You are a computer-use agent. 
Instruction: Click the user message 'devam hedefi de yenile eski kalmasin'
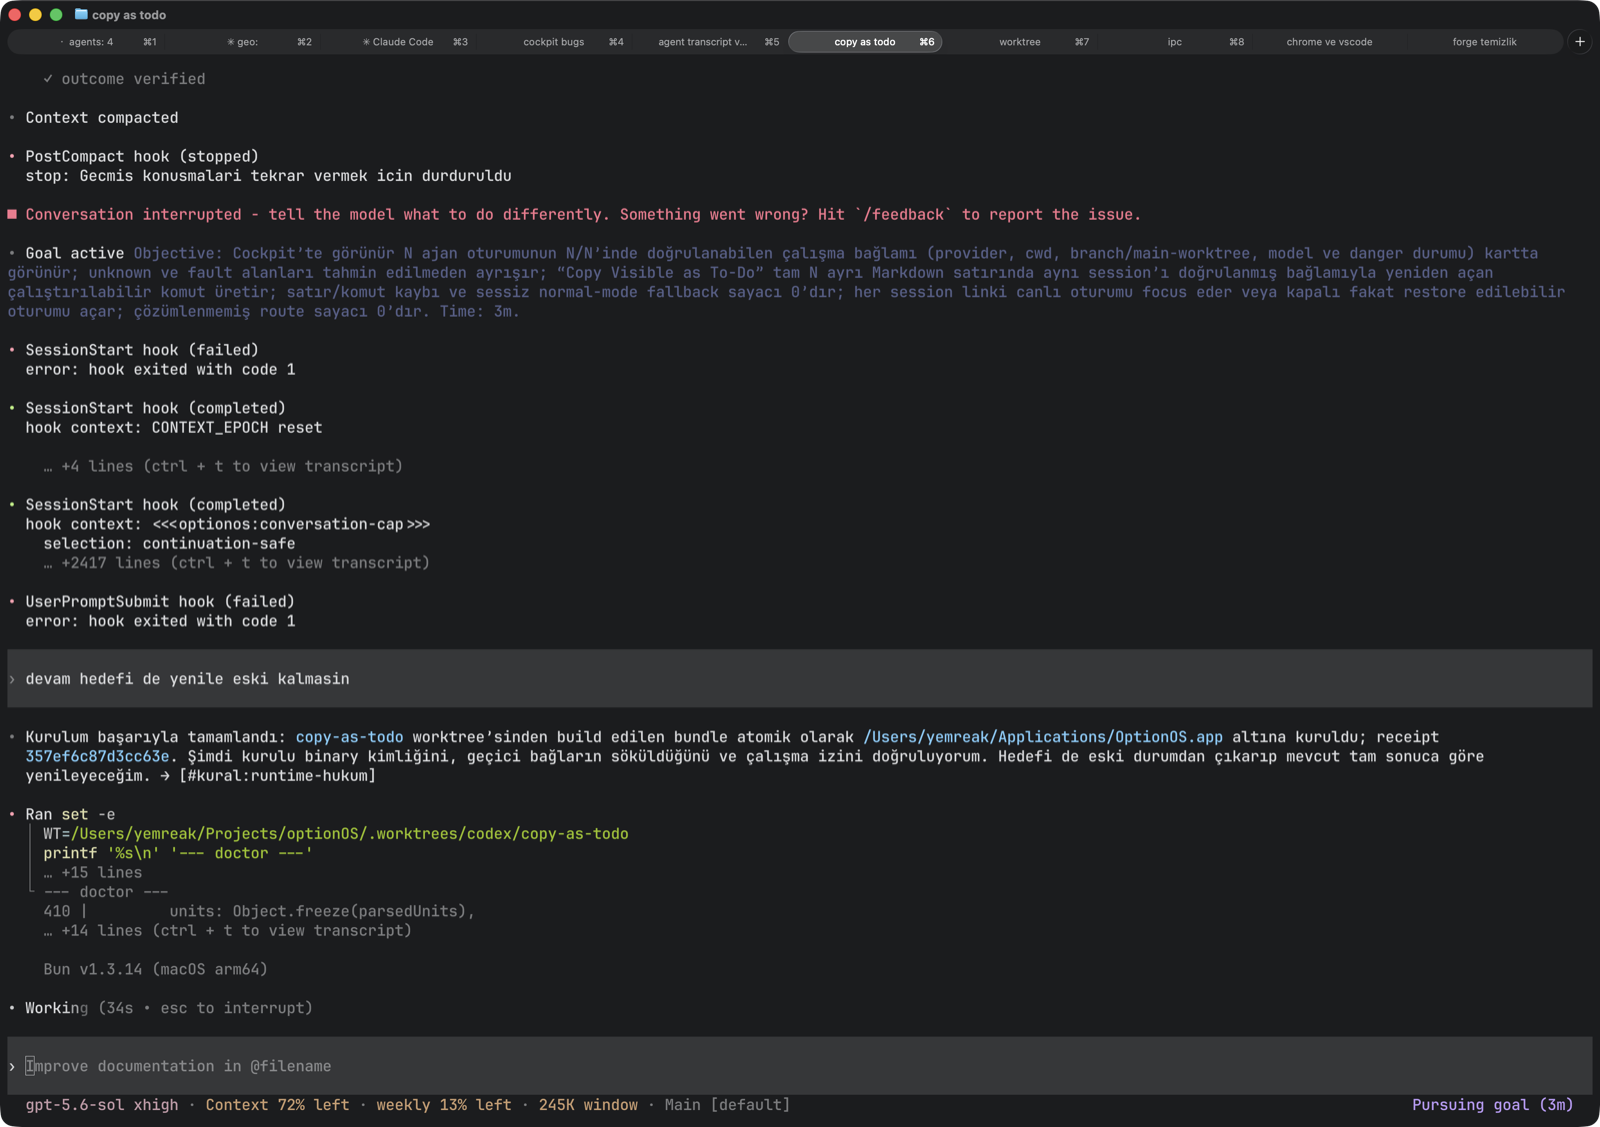click(x=188, y=679)
